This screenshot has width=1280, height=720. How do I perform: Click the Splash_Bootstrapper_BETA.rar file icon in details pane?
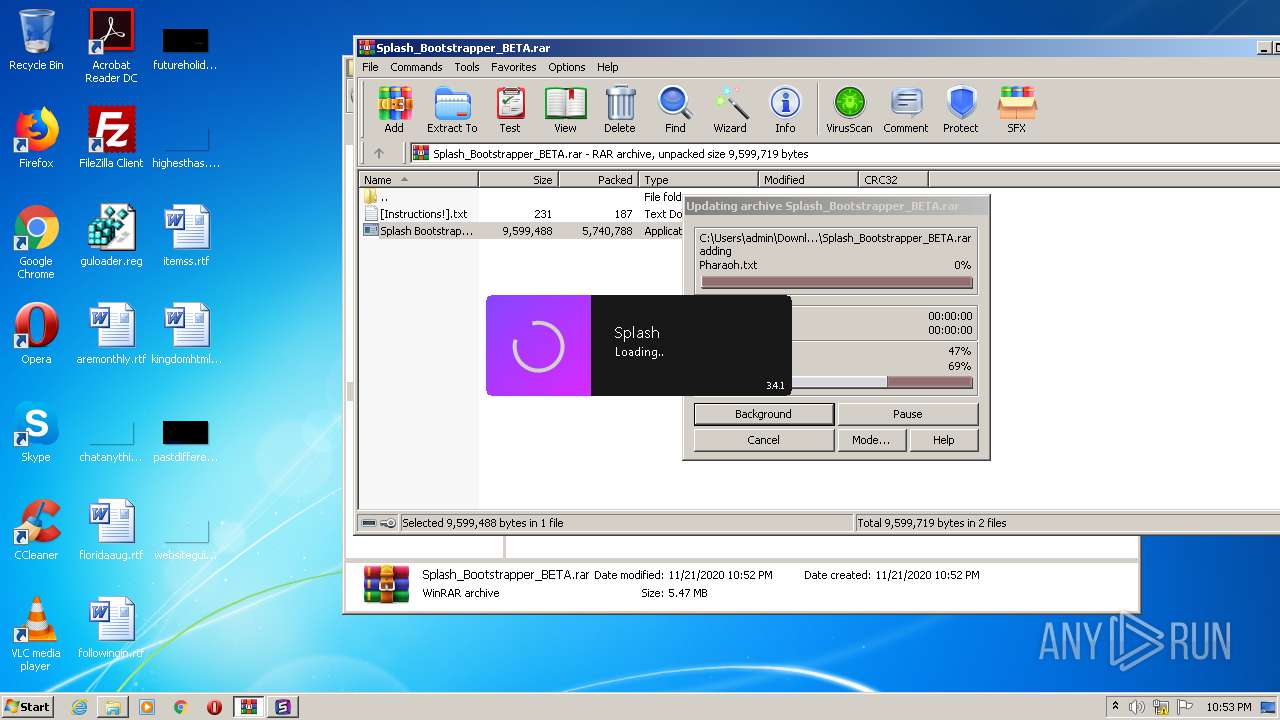(386, 584)
